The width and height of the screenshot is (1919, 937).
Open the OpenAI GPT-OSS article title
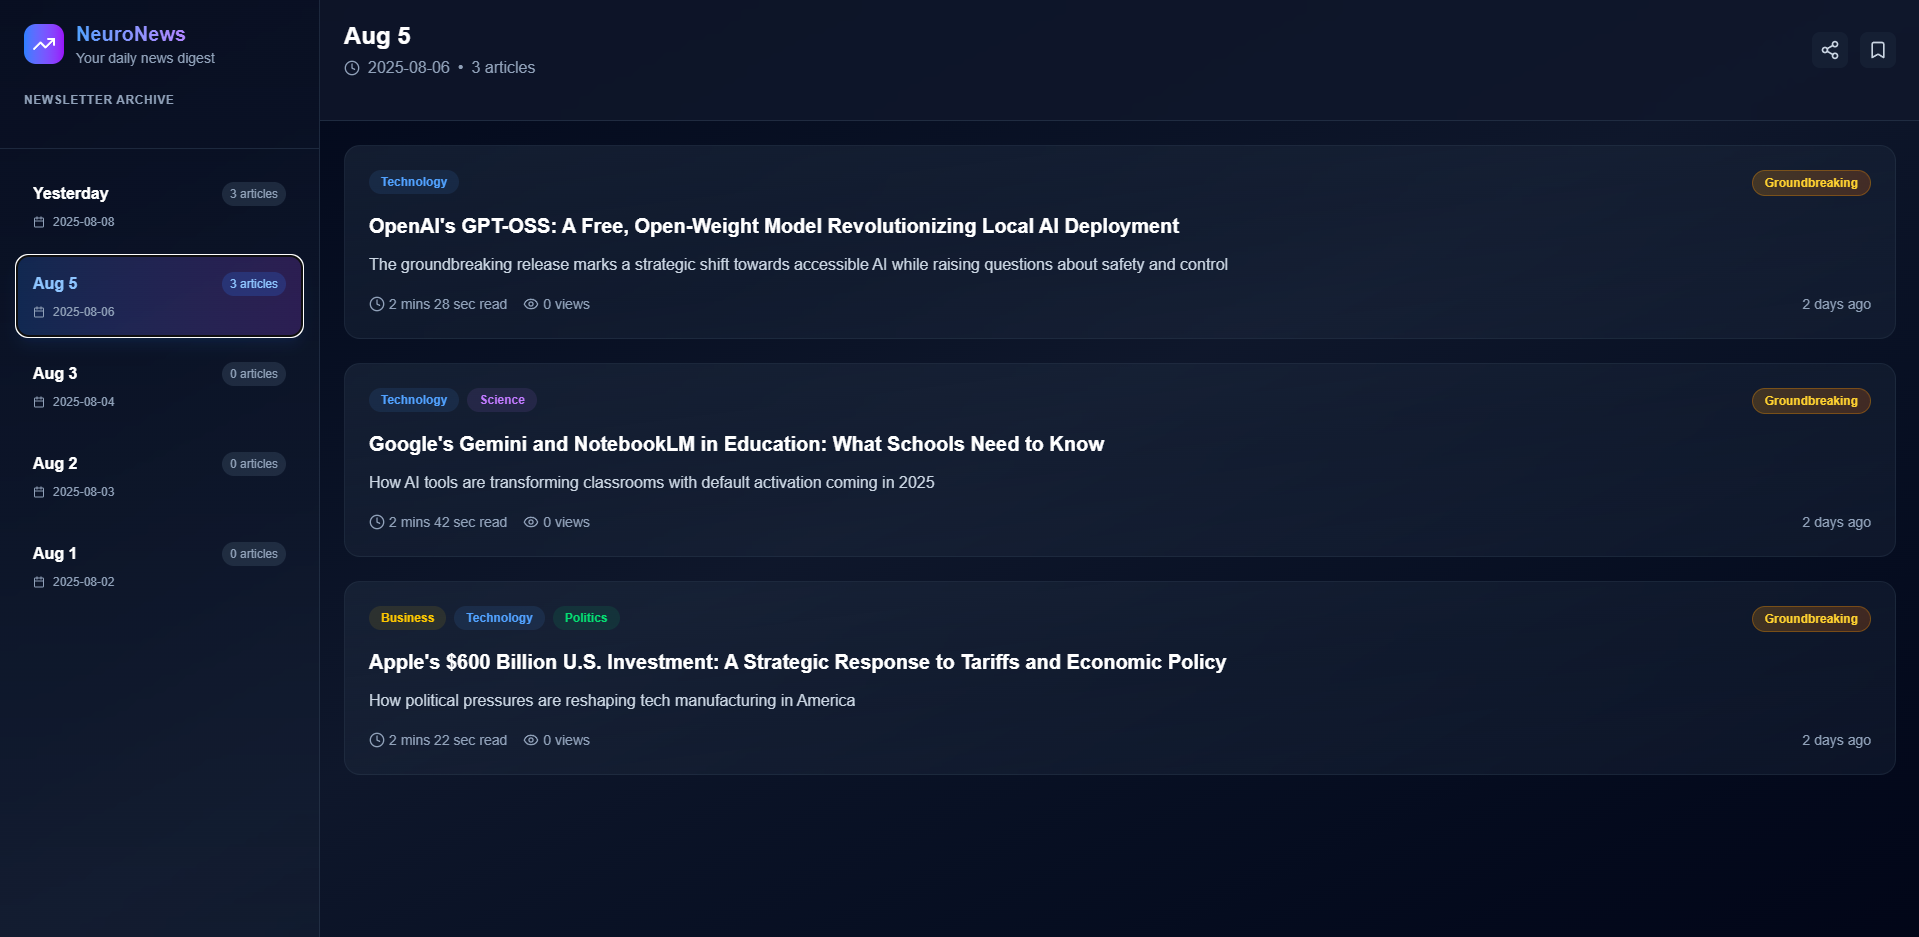point(774,226)
